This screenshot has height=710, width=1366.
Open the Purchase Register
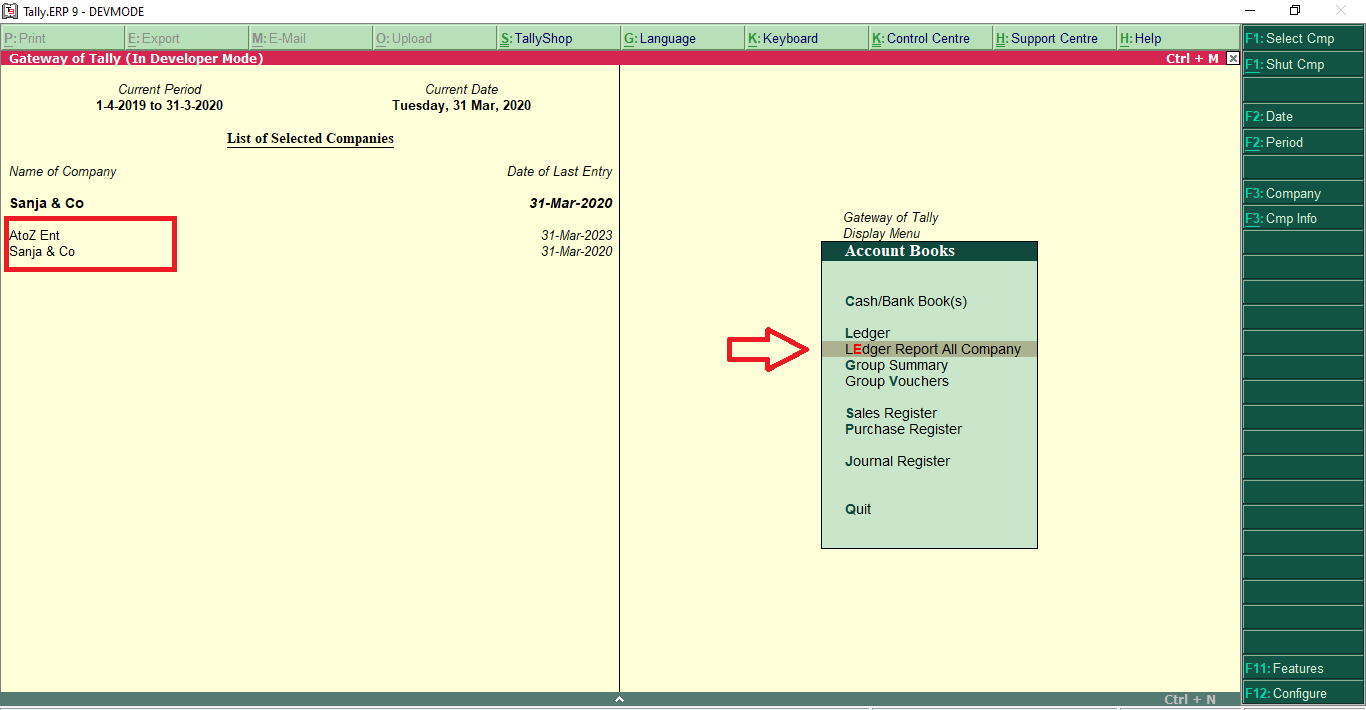(903, 429)
